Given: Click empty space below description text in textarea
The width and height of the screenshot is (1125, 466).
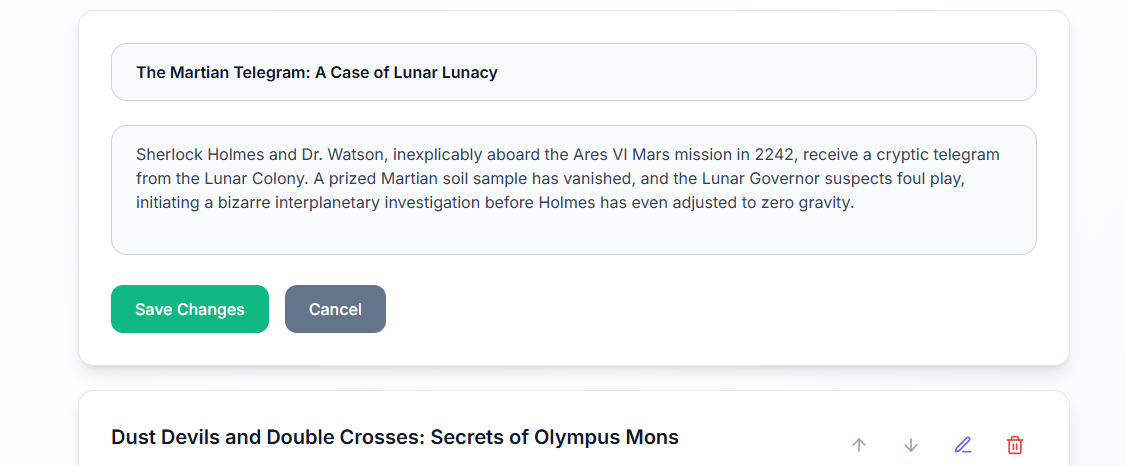Looking at the screenshot, I should pos(573,234).
